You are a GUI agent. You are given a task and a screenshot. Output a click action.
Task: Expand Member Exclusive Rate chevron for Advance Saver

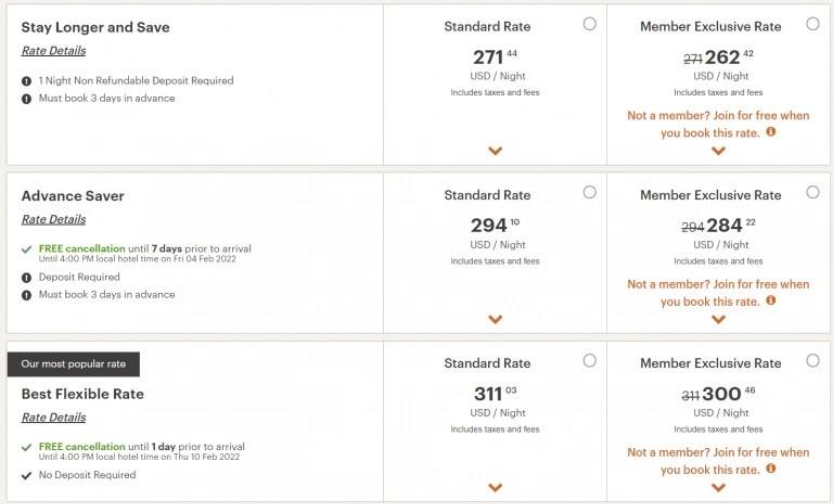coord(718,320)
